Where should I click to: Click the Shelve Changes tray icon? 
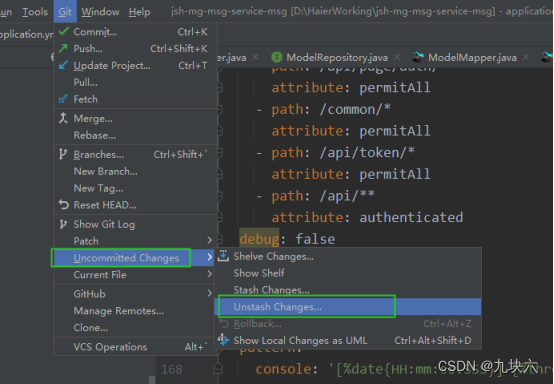pyautogui.click(x=223, y=256)
